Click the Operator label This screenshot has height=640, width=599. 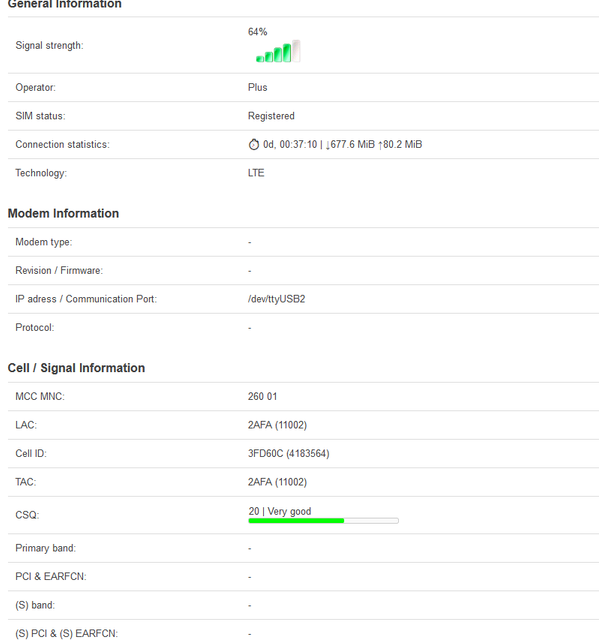tap(35, 87)
